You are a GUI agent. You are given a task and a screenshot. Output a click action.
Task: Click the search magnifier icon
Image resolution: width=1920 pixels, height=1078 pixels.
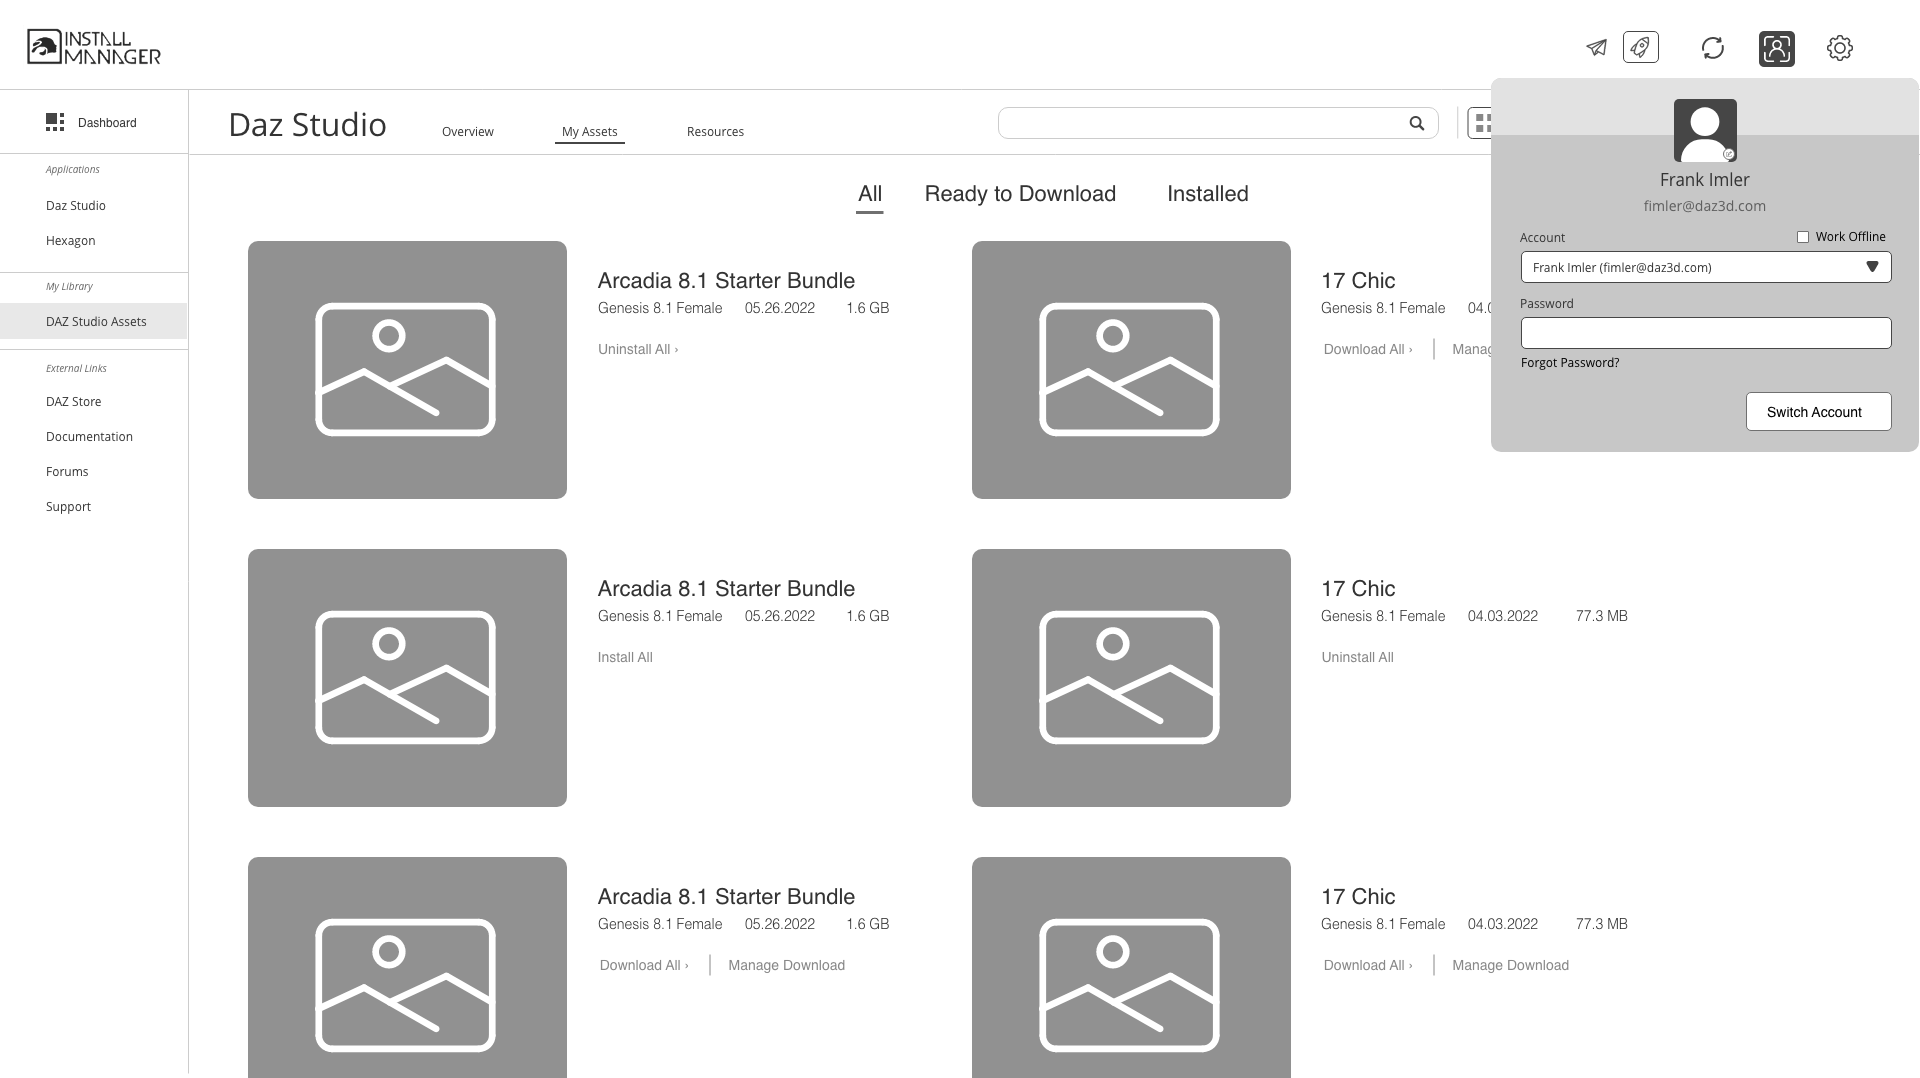point(1417,123)
